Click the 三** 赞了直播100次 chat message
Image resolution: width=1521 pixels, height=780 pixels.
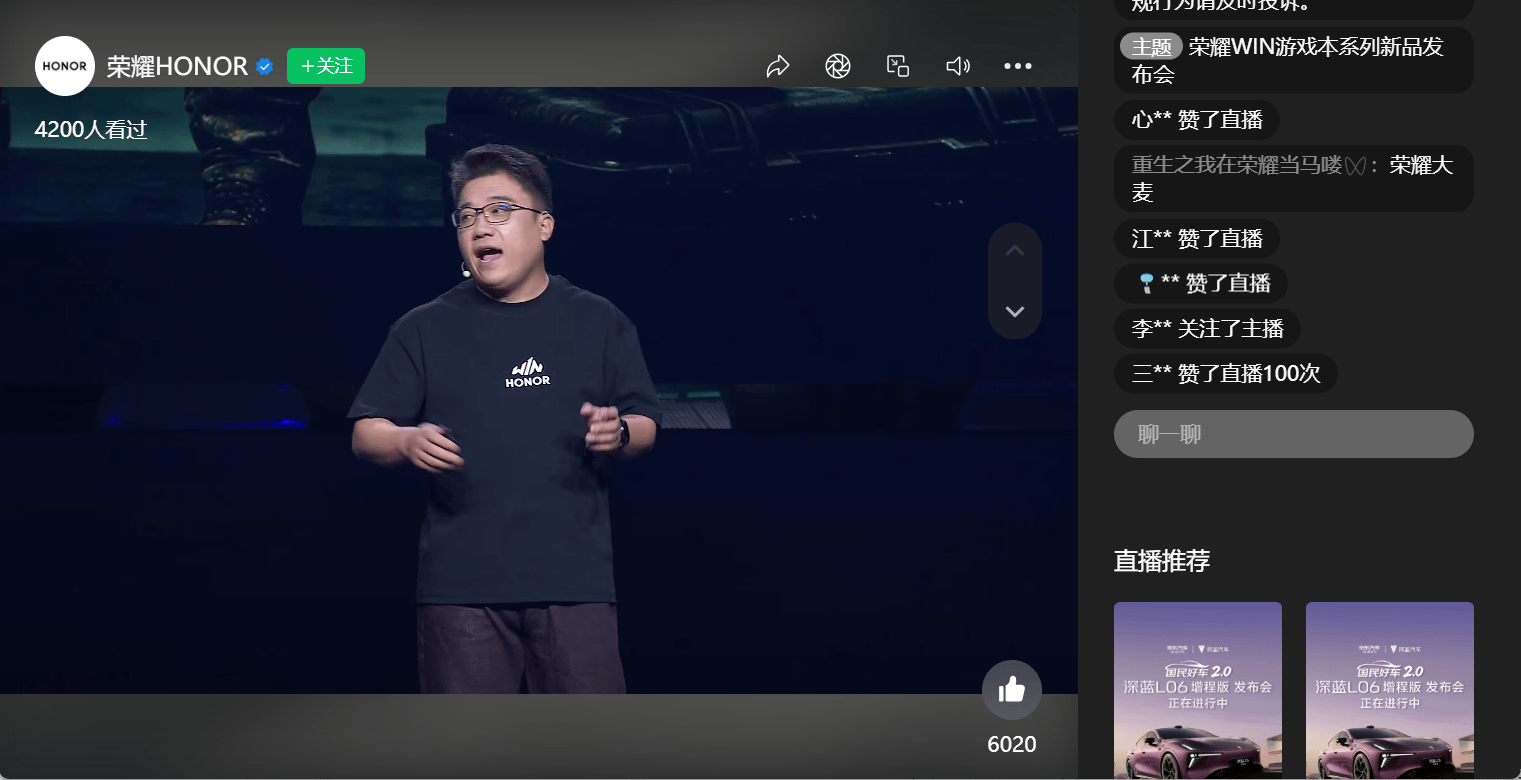tap(1225, 374)
